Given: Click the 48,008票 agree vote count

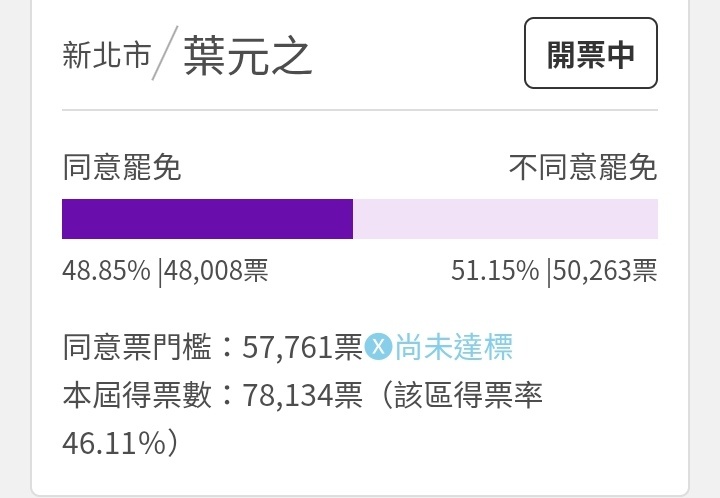Looking at the screenshot, I should point(216,270).
